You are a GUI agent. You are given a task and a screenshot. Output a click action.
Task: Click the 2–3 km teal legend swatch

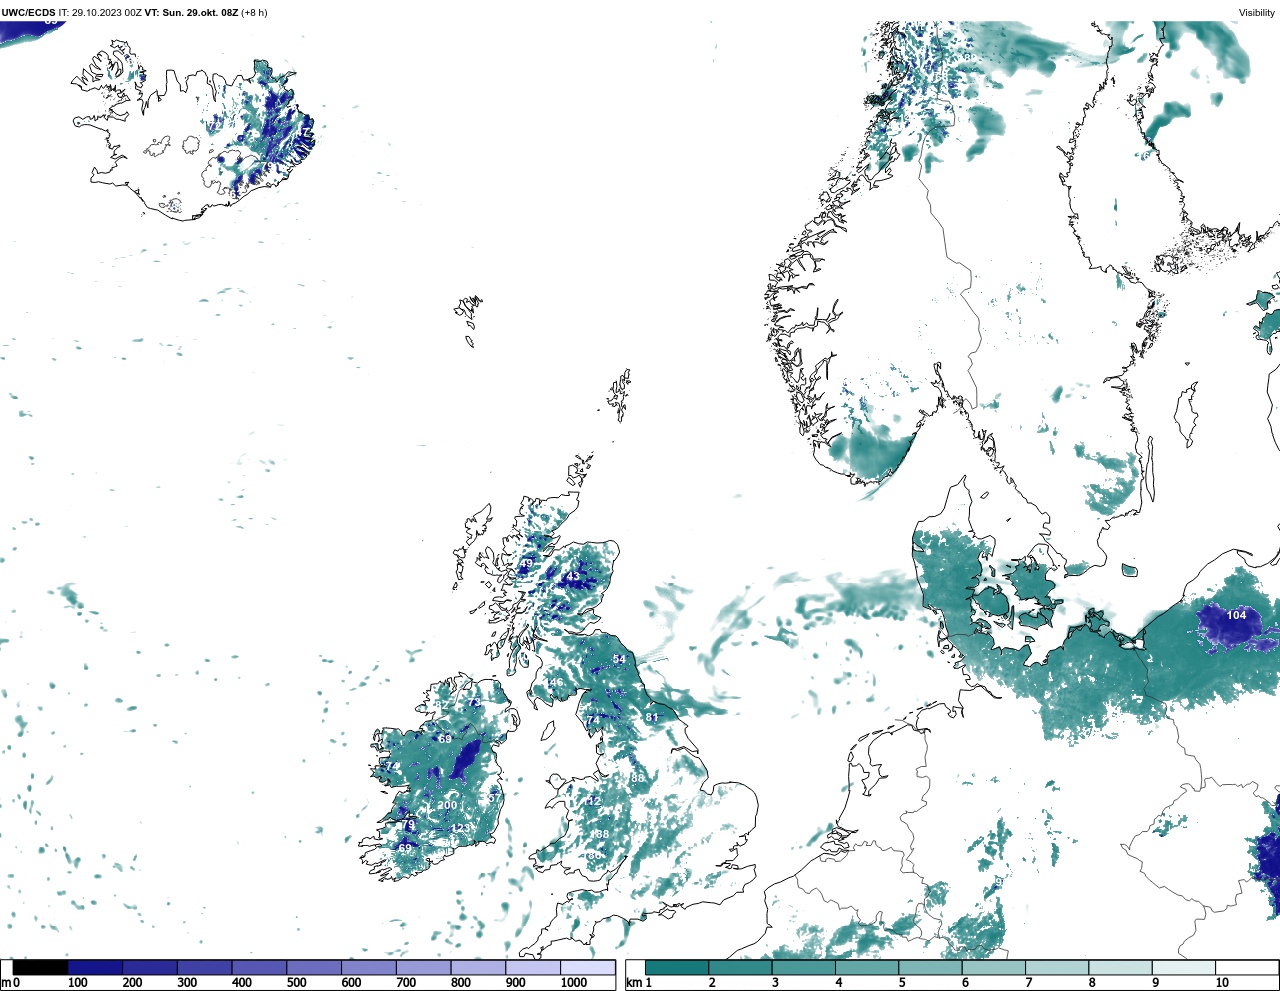[x=740, y=968]
